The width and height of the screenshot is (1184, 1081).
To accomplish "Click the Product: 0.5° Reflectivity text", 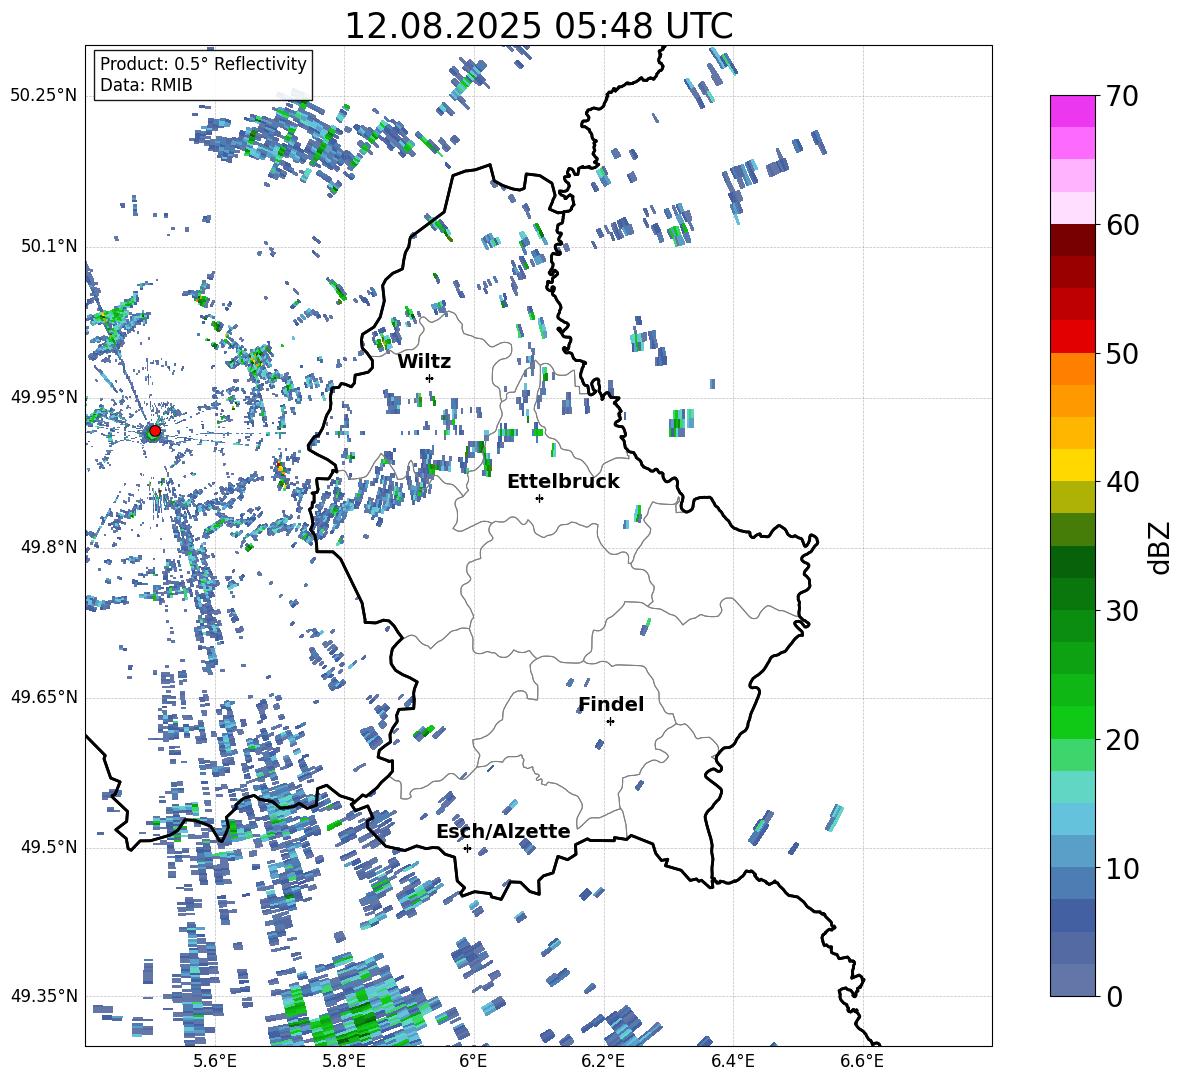I will pos(203,64).
